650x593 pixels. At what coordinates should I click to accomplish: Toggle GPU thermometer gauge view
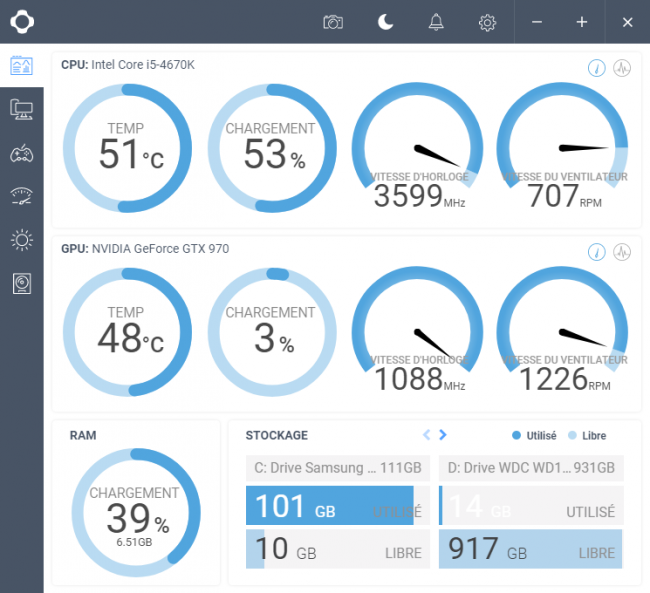597,252
